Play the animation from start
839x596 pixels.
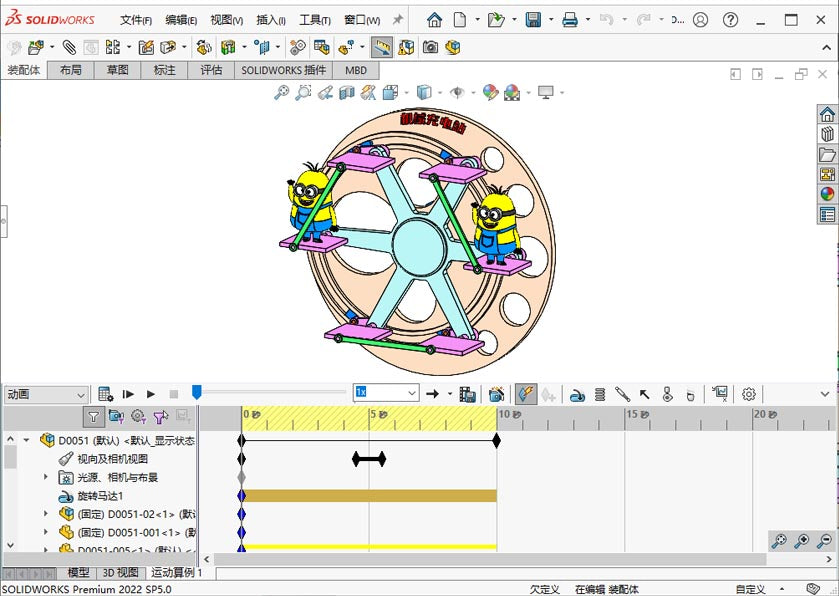(128, 394)
